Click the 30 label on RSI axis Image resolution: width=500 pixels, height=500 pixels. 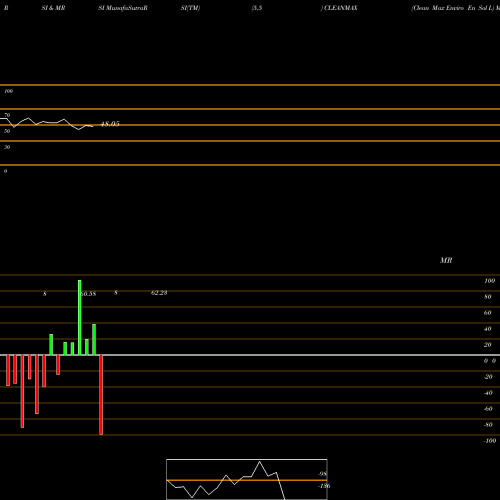pos(7,147)
